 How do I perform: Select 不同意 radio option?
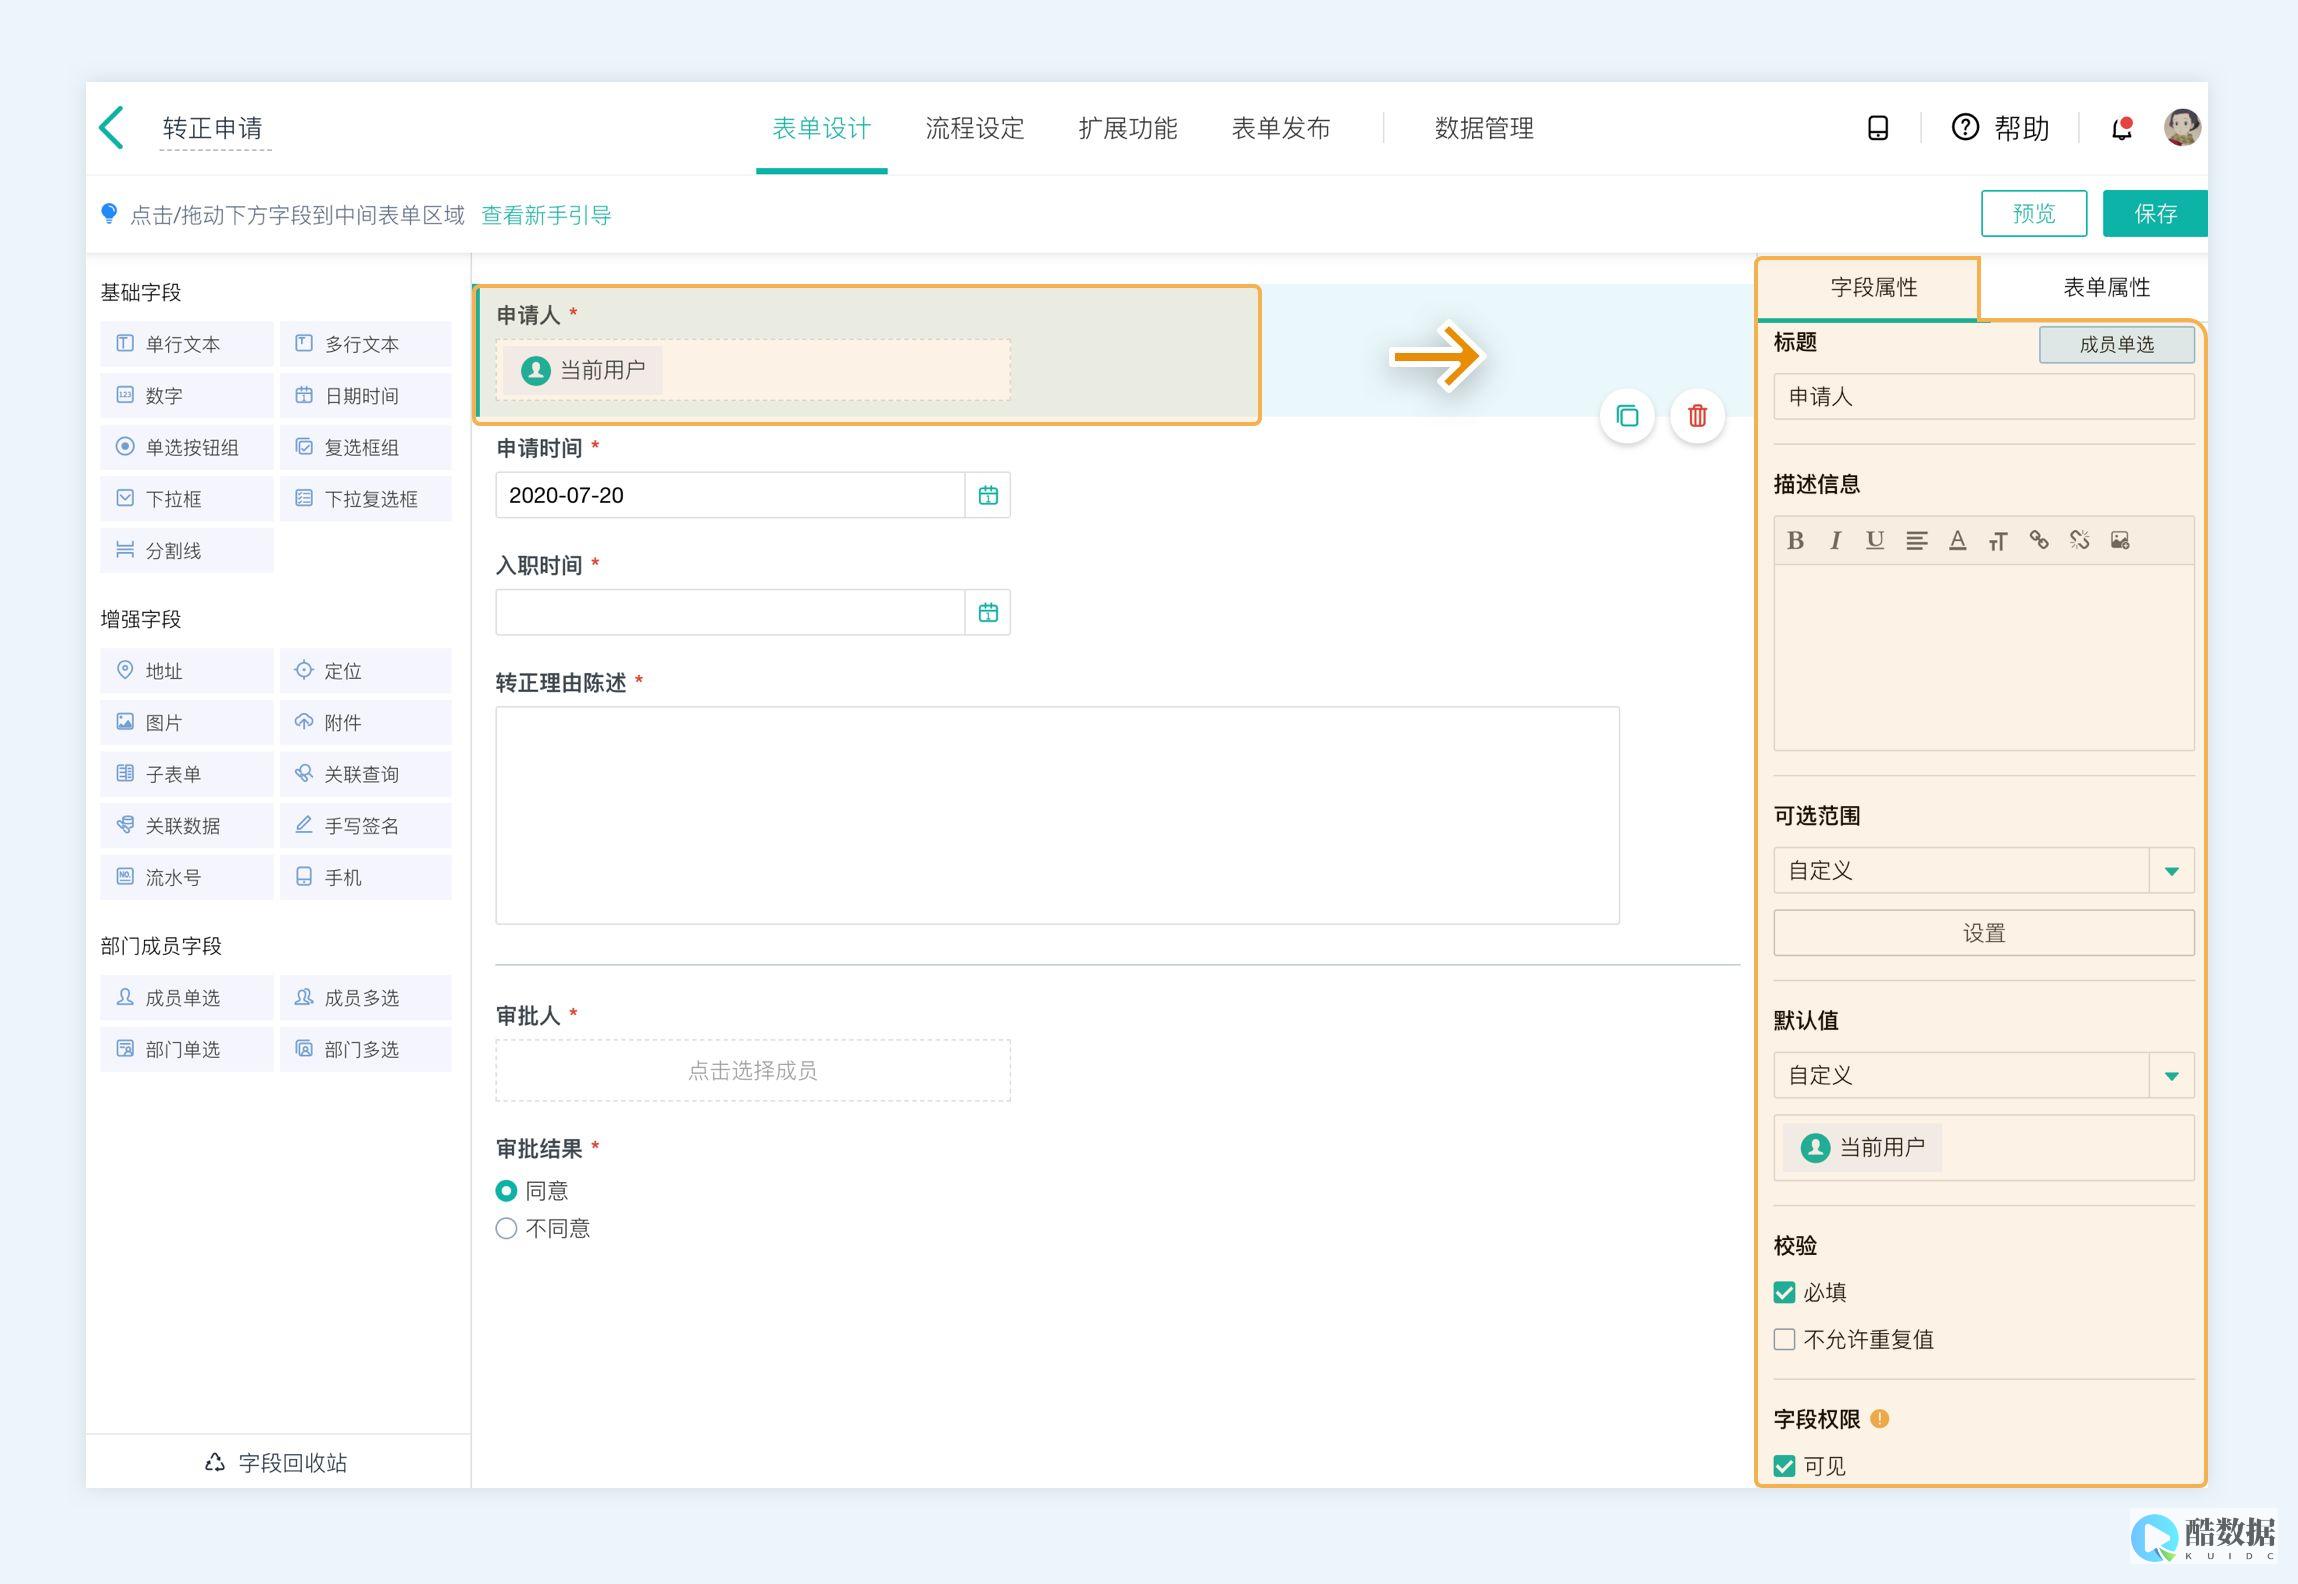tap(506, 1228)
